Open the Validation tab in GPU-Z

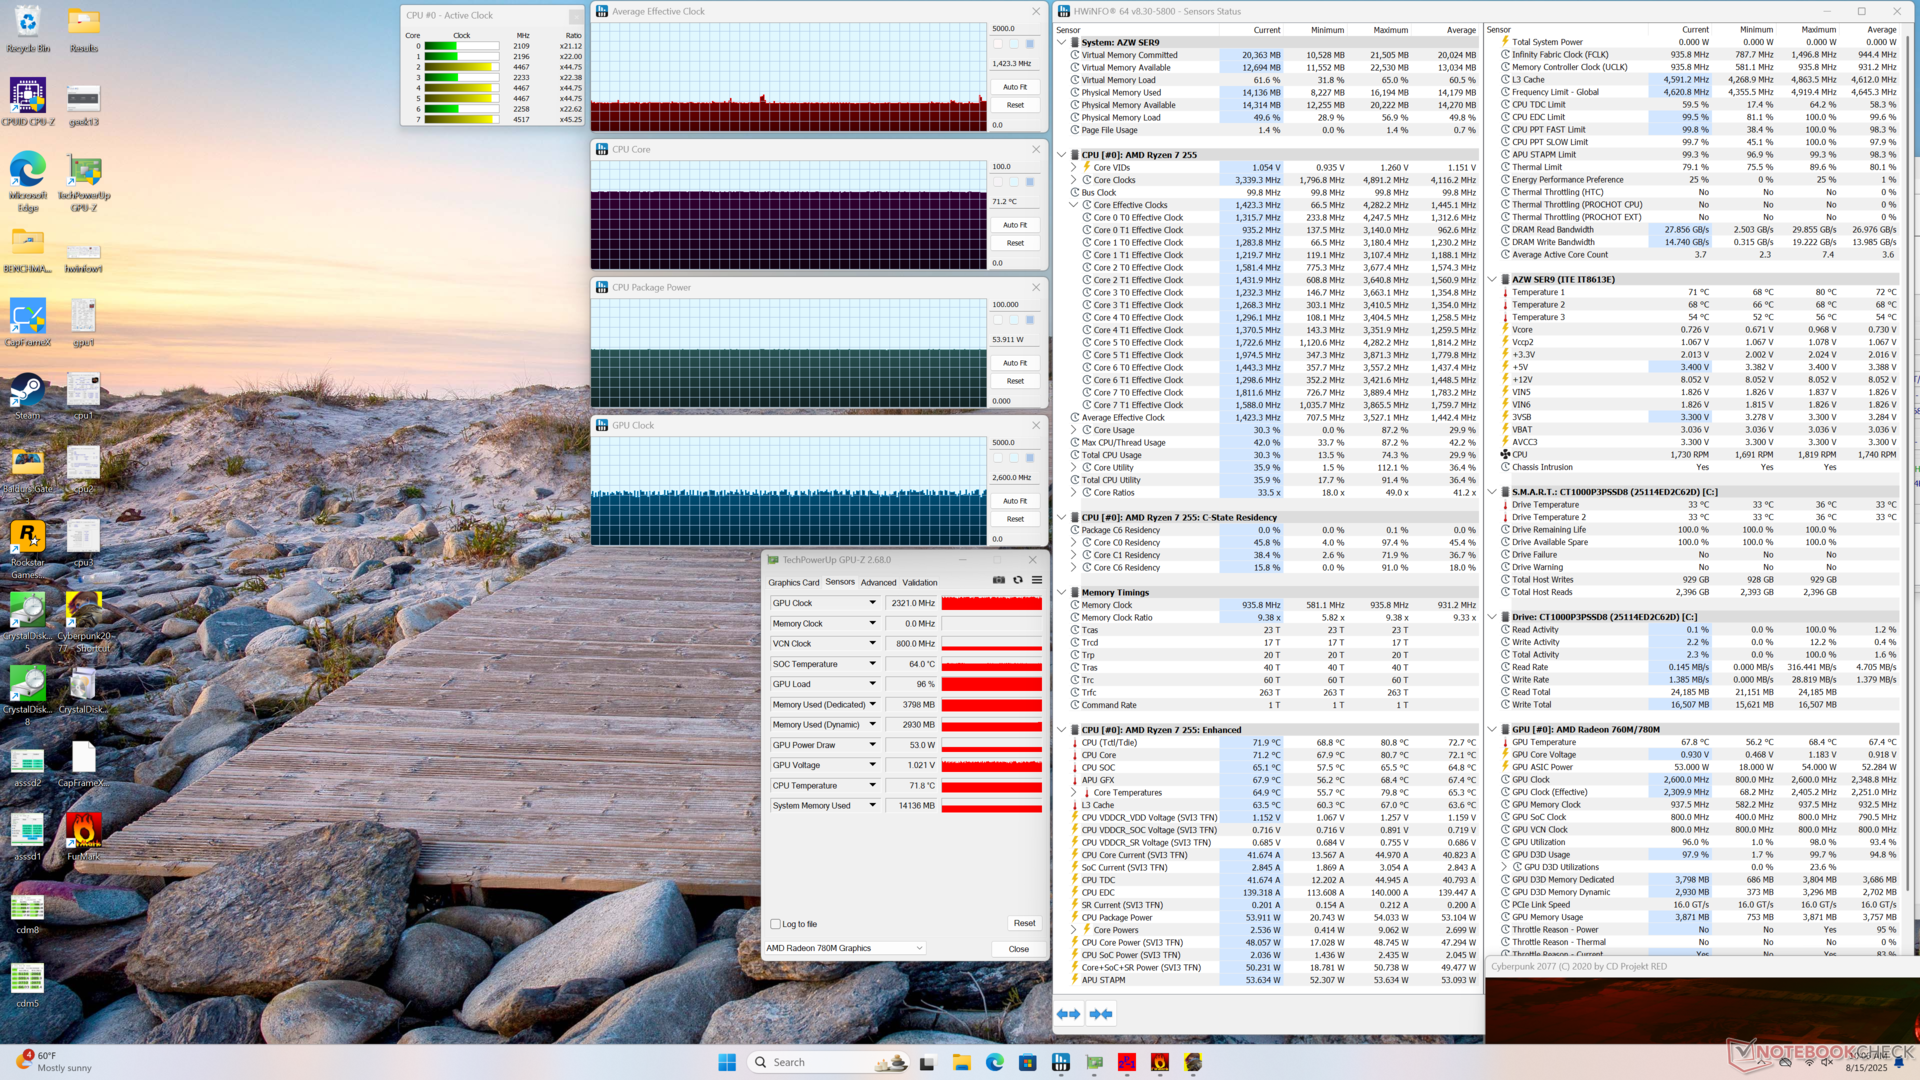tap(920, 582)
